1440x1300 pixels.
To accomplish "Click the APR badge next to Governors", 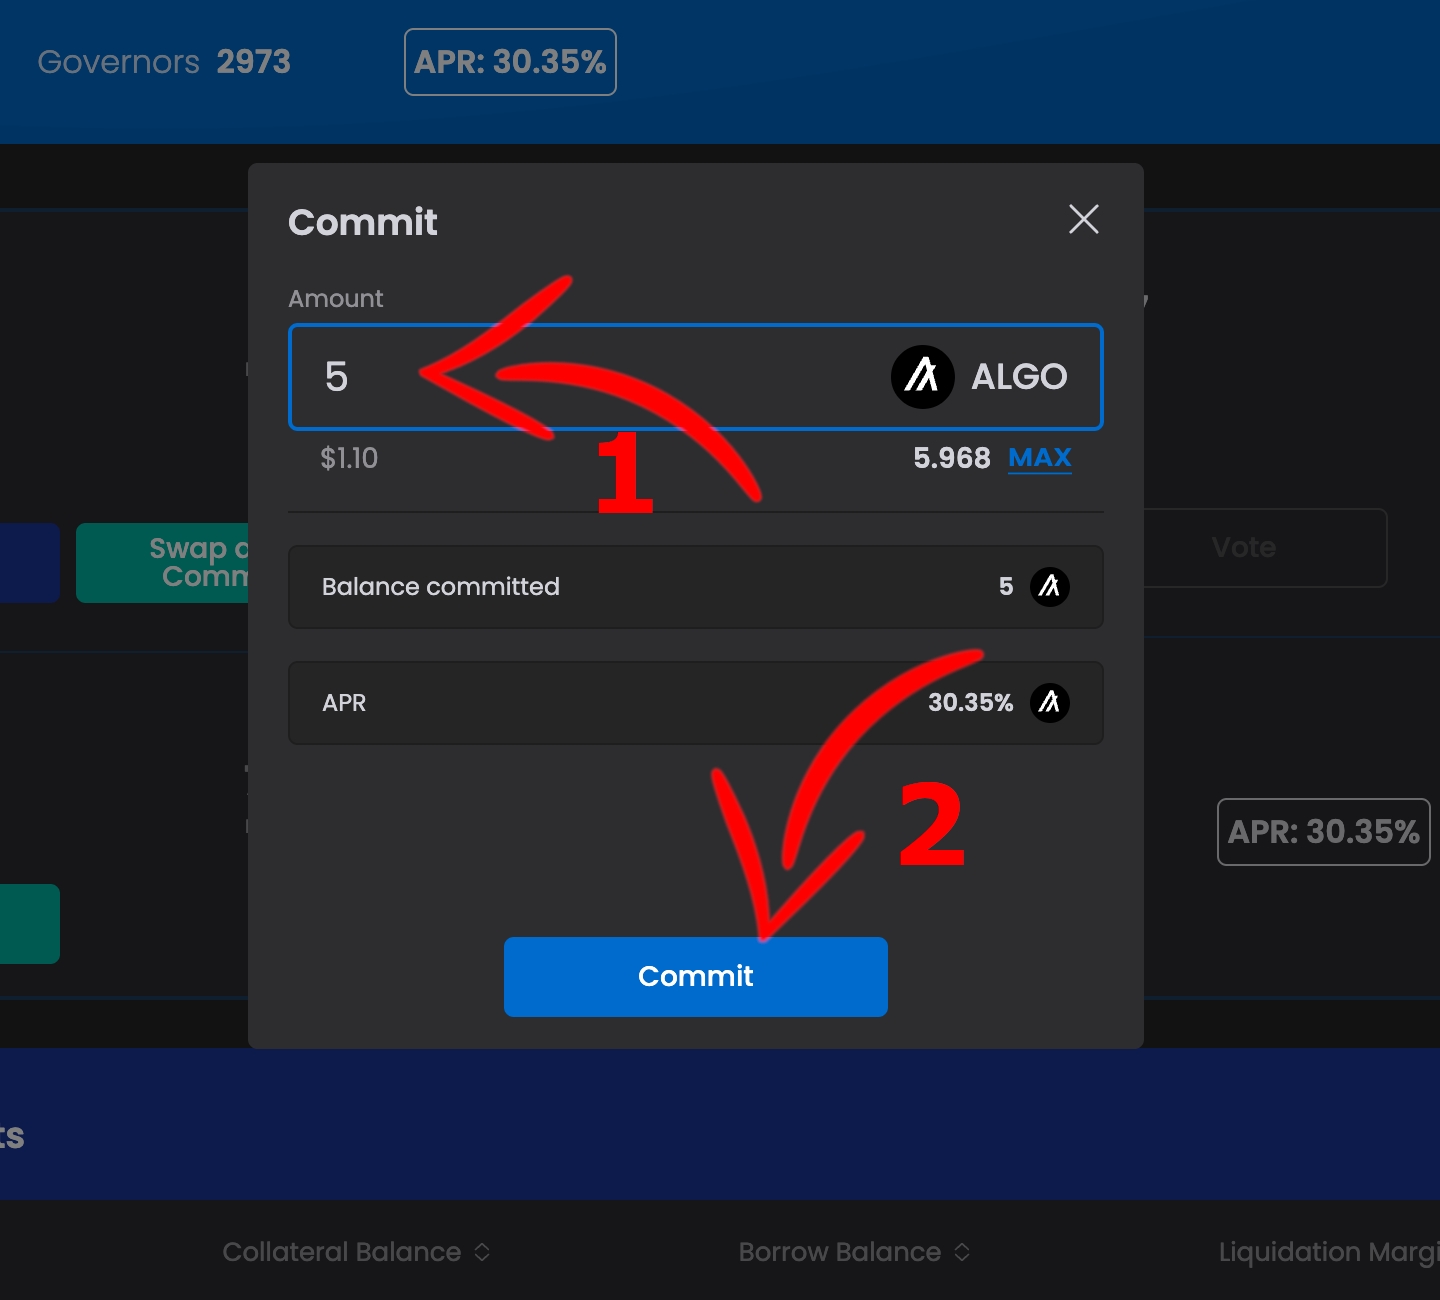I will (510, 62).
